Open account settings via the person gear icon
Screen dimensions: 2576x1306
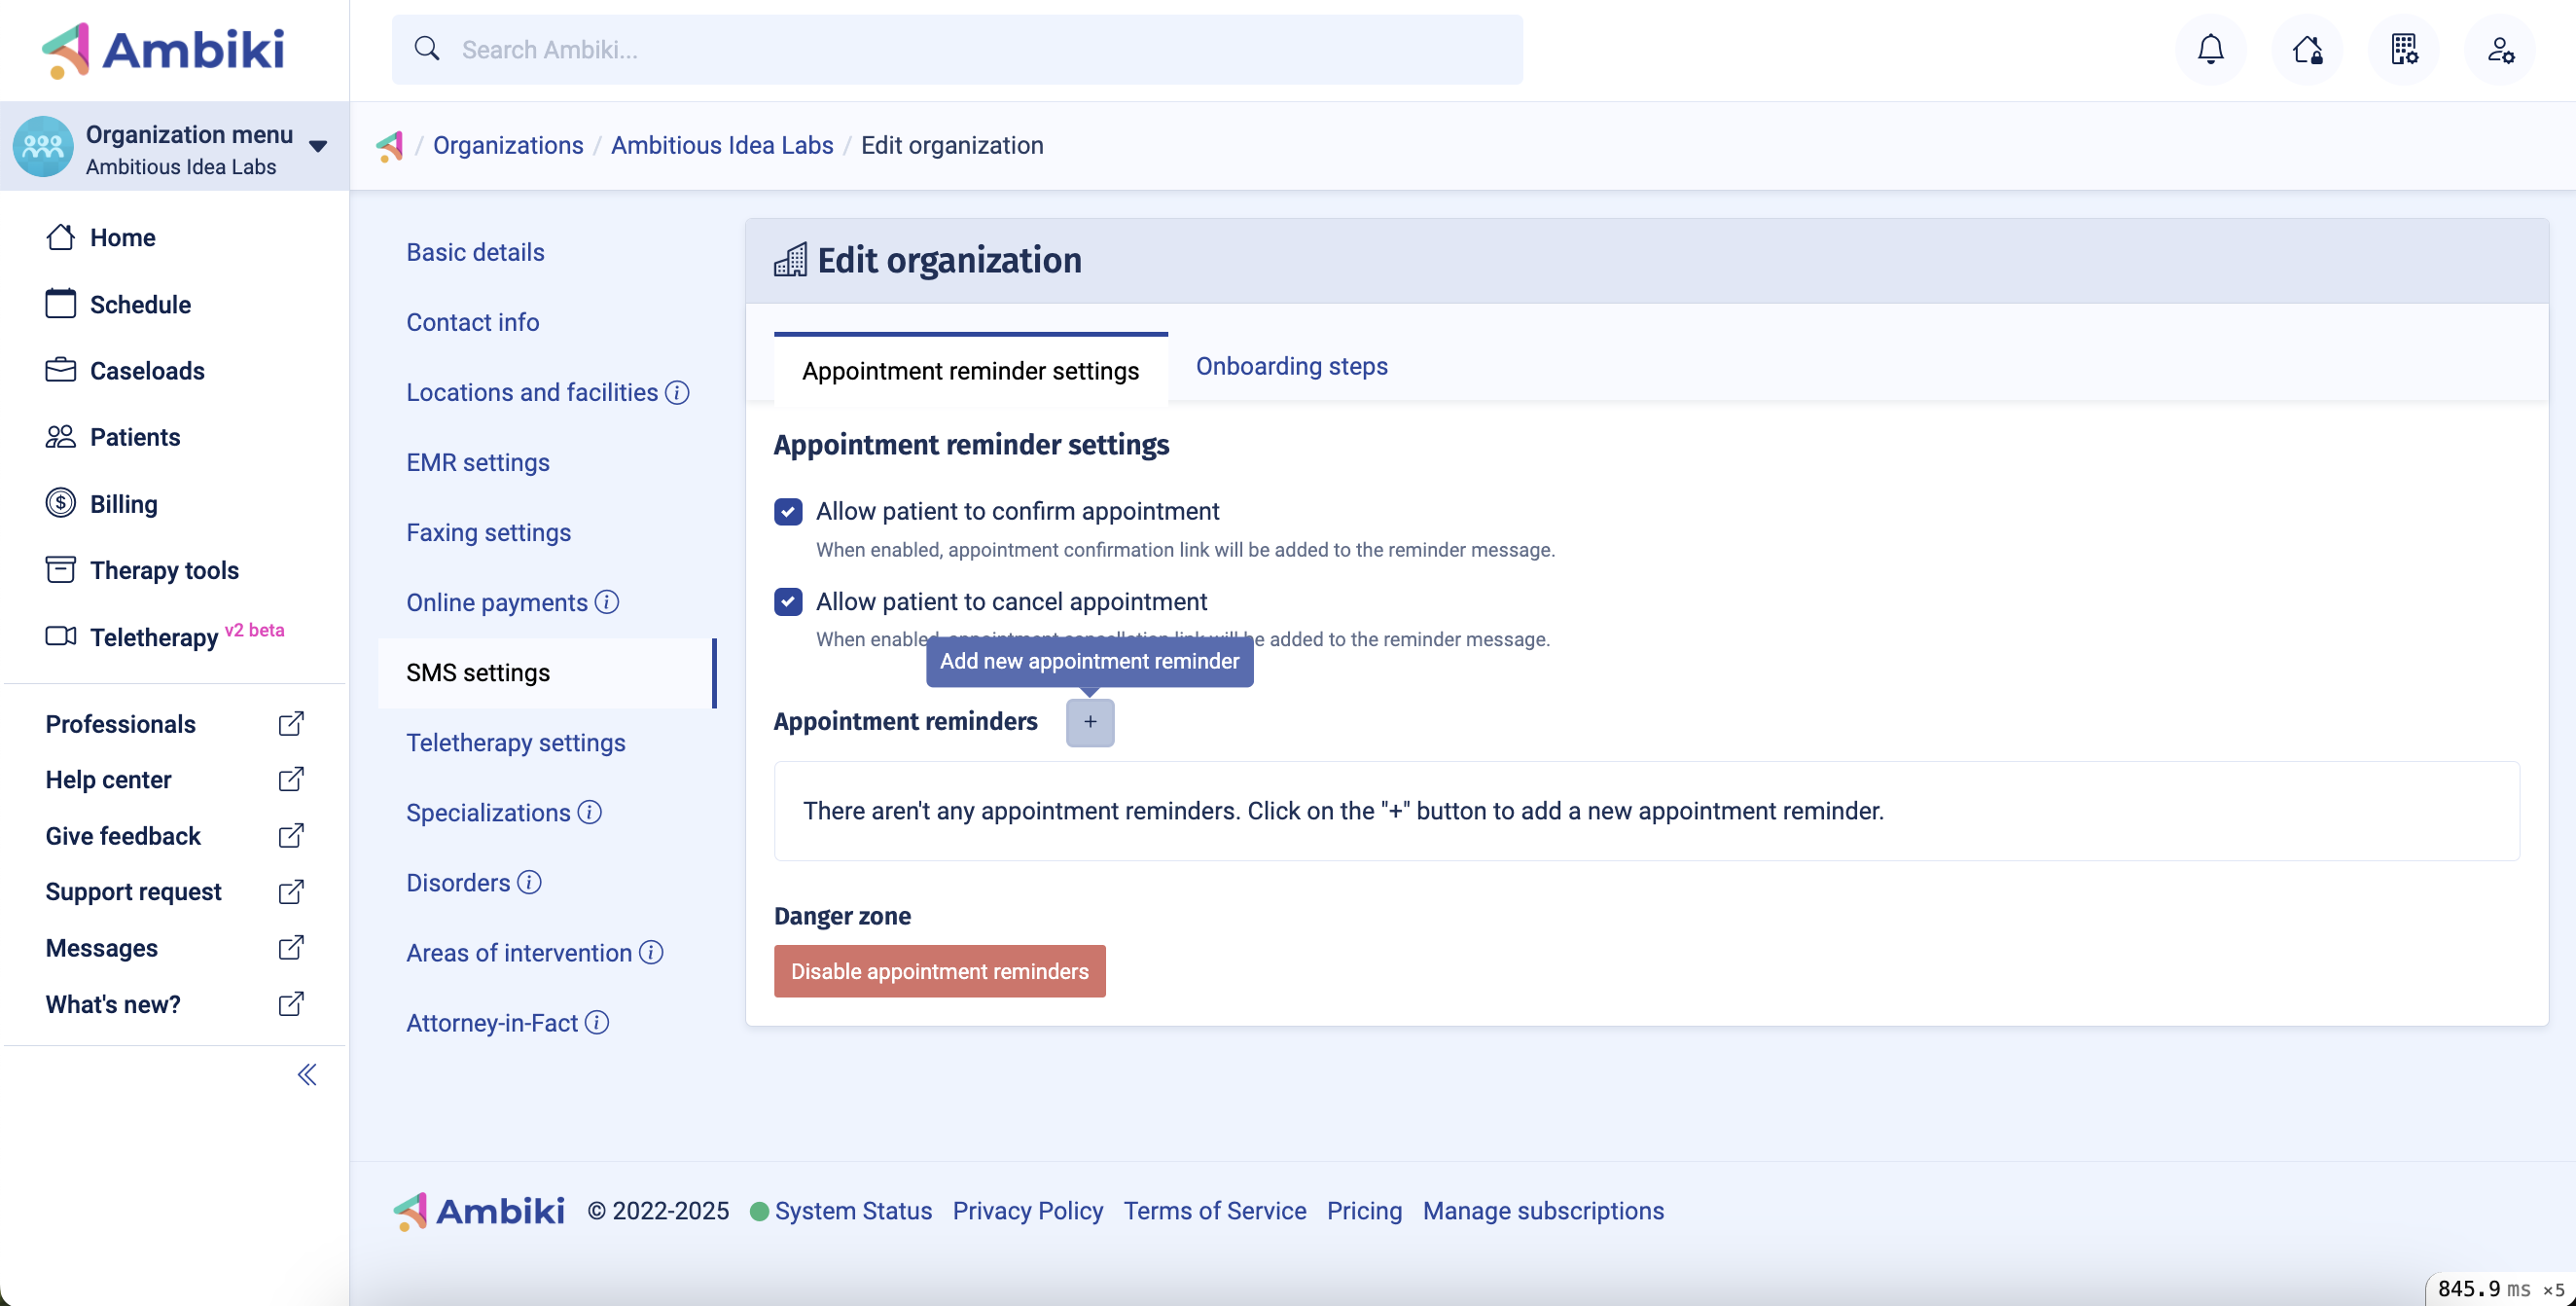(x=2500, y=49)
